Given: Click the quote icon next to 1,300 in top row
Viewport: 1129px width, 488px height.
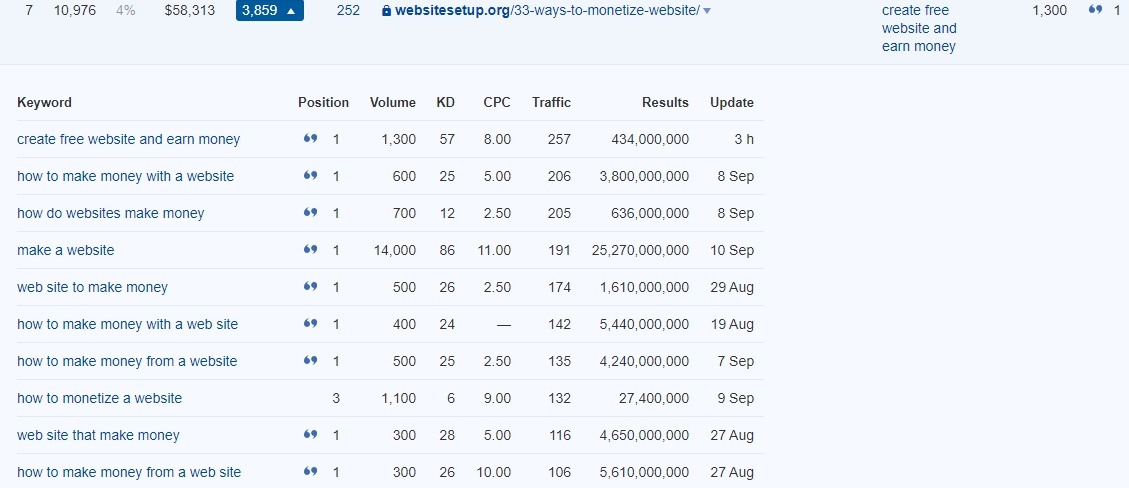Looking at the screenshot, I should coord(1095,10).
